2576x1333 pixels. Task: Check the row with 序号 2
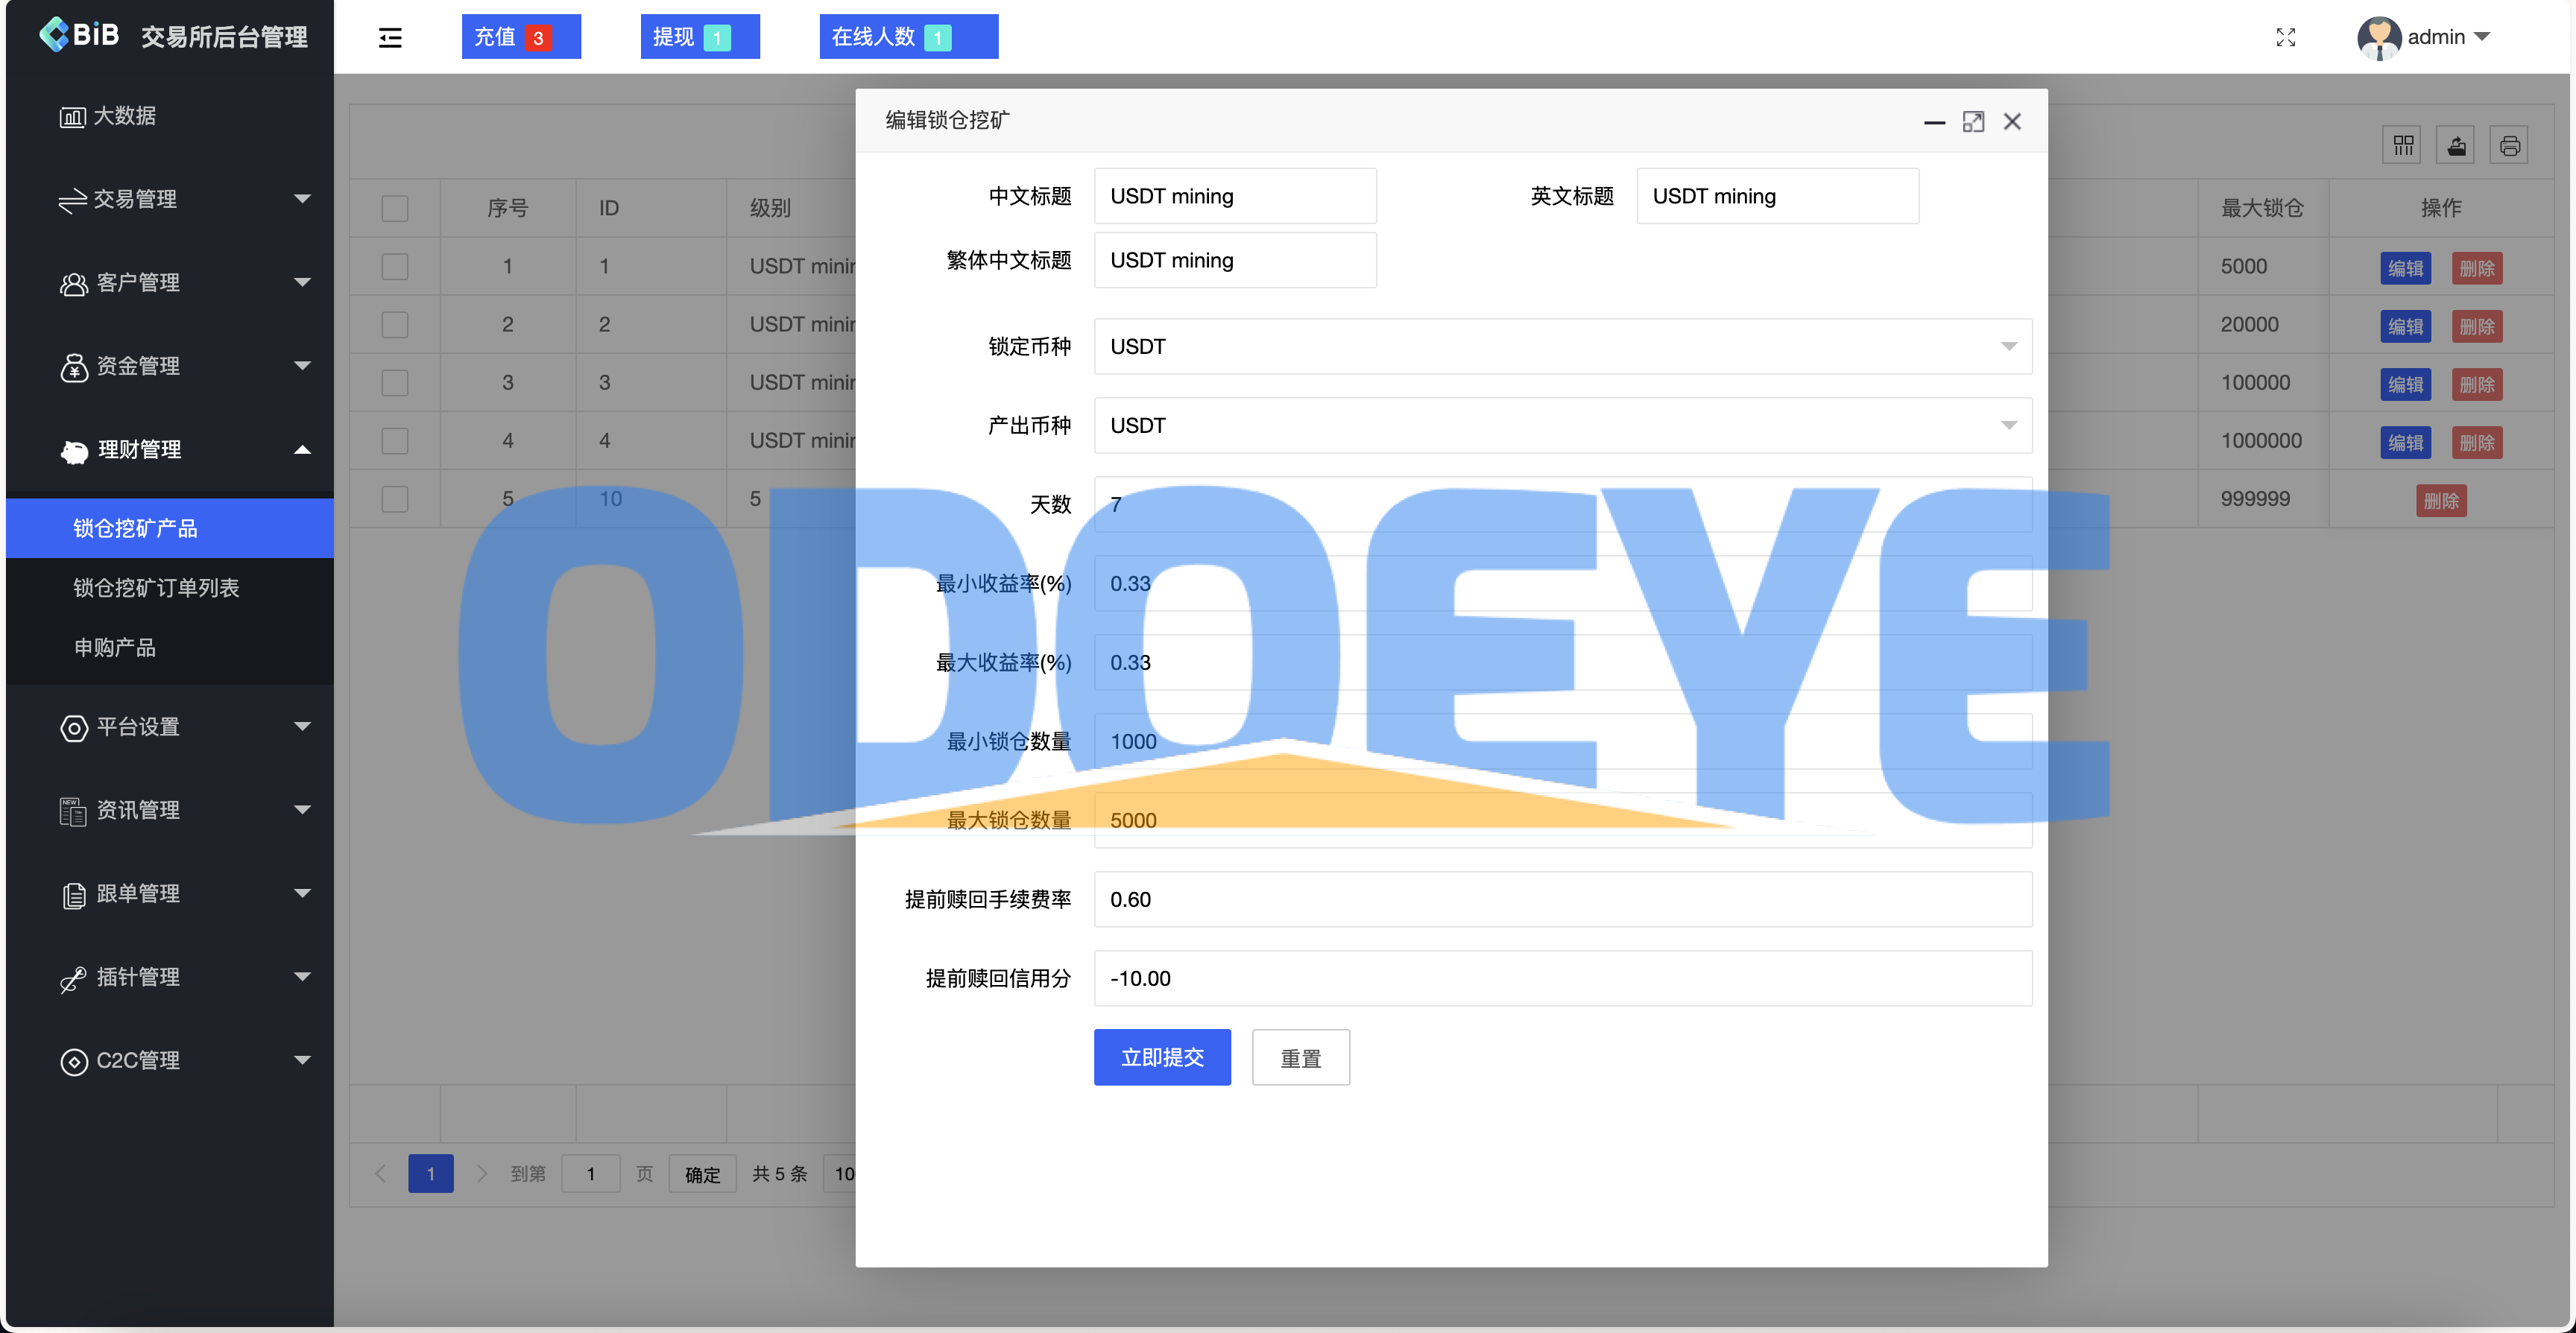395,324
